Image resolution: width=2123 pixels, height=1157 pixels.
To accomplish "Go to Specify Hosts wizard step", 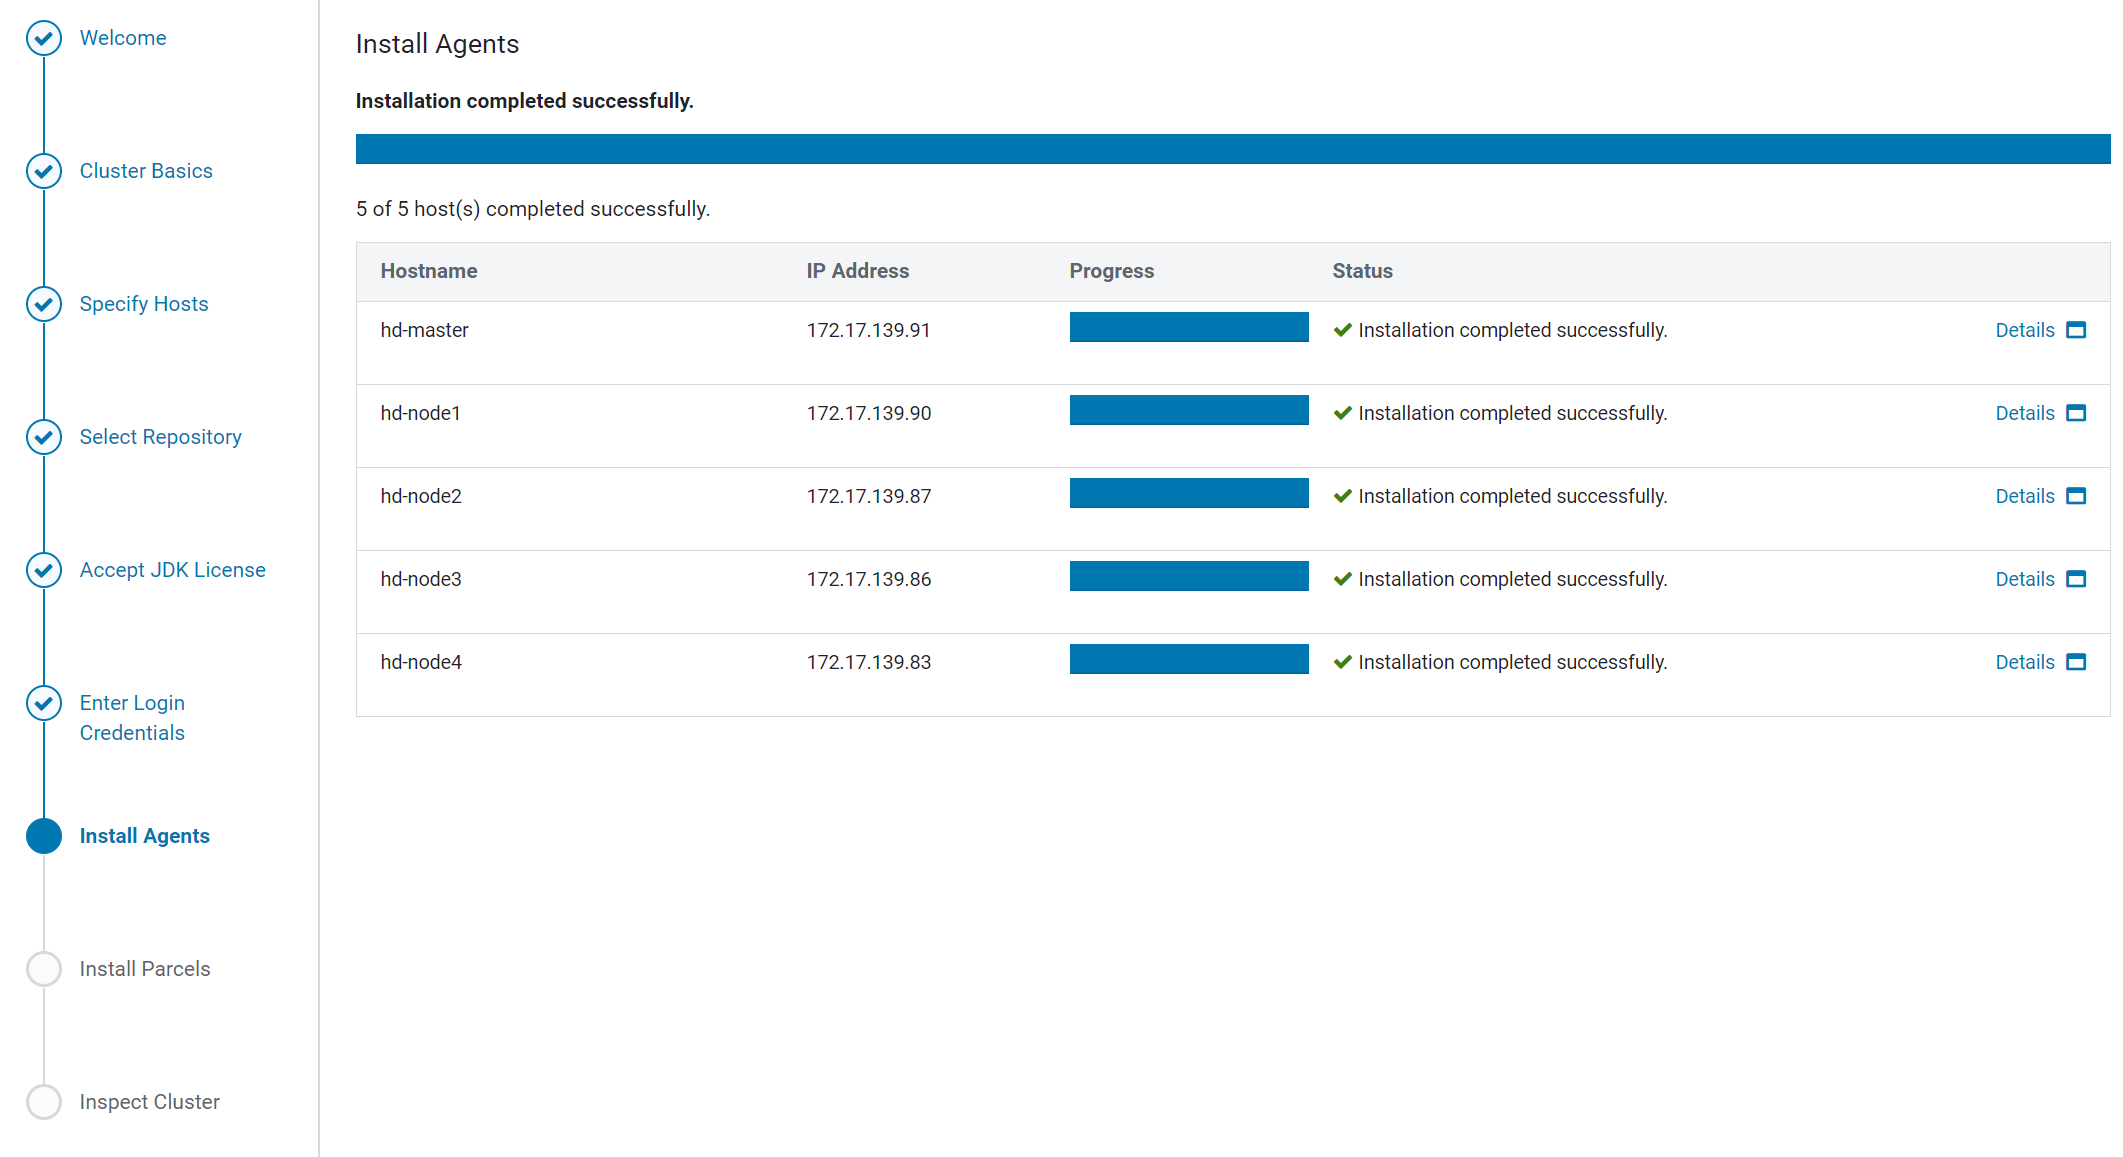I will pyautogui.click(x=144, y=304).
